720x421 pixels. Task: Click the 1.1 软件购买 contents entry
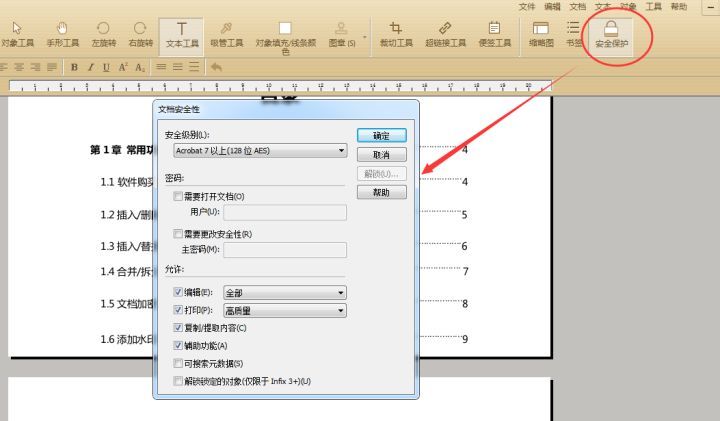pos(127,182)
